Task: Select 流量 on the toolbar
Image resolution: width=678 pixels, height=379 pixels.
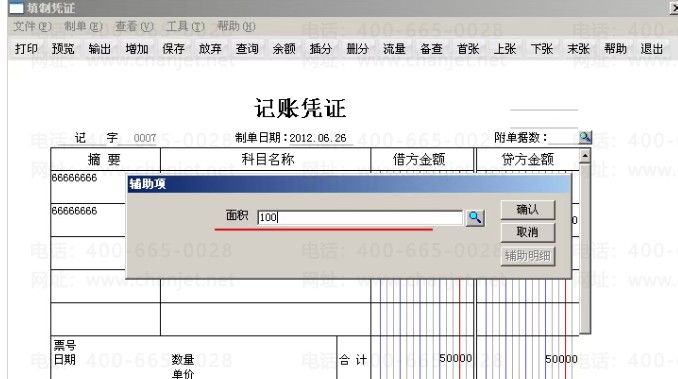Action: point(394,49)
